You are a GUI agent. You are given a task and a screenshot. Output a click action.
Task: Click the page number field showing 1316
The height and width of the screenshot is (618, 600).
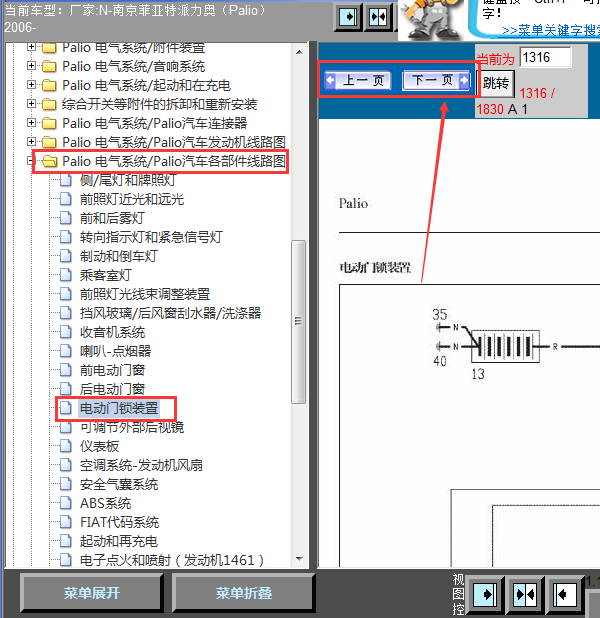tap(545, 58)
